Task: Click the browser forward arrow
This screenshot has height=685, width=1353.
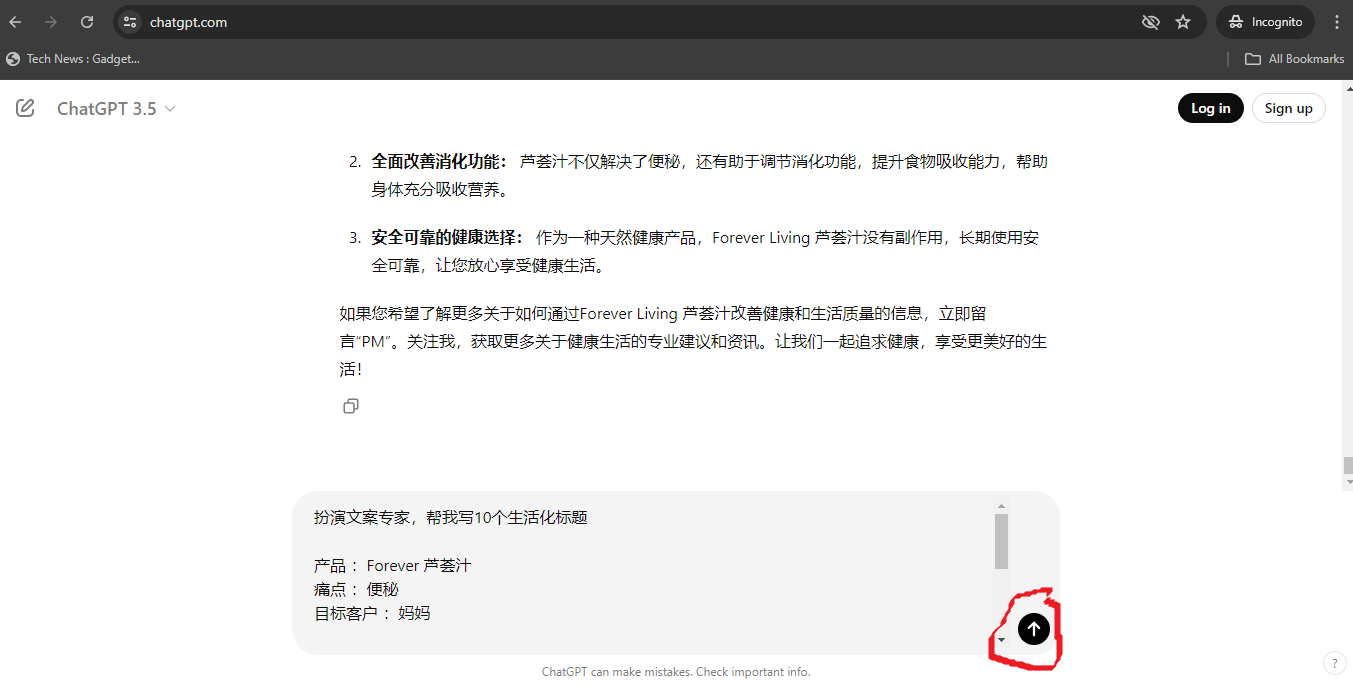Action: [x=51, y=22]
